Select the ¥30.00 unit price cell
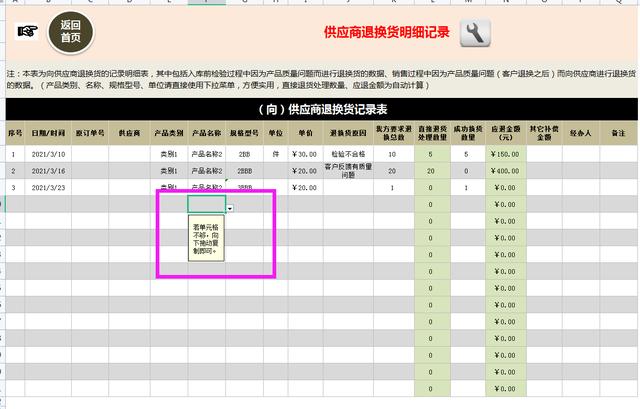 (306, 154)
